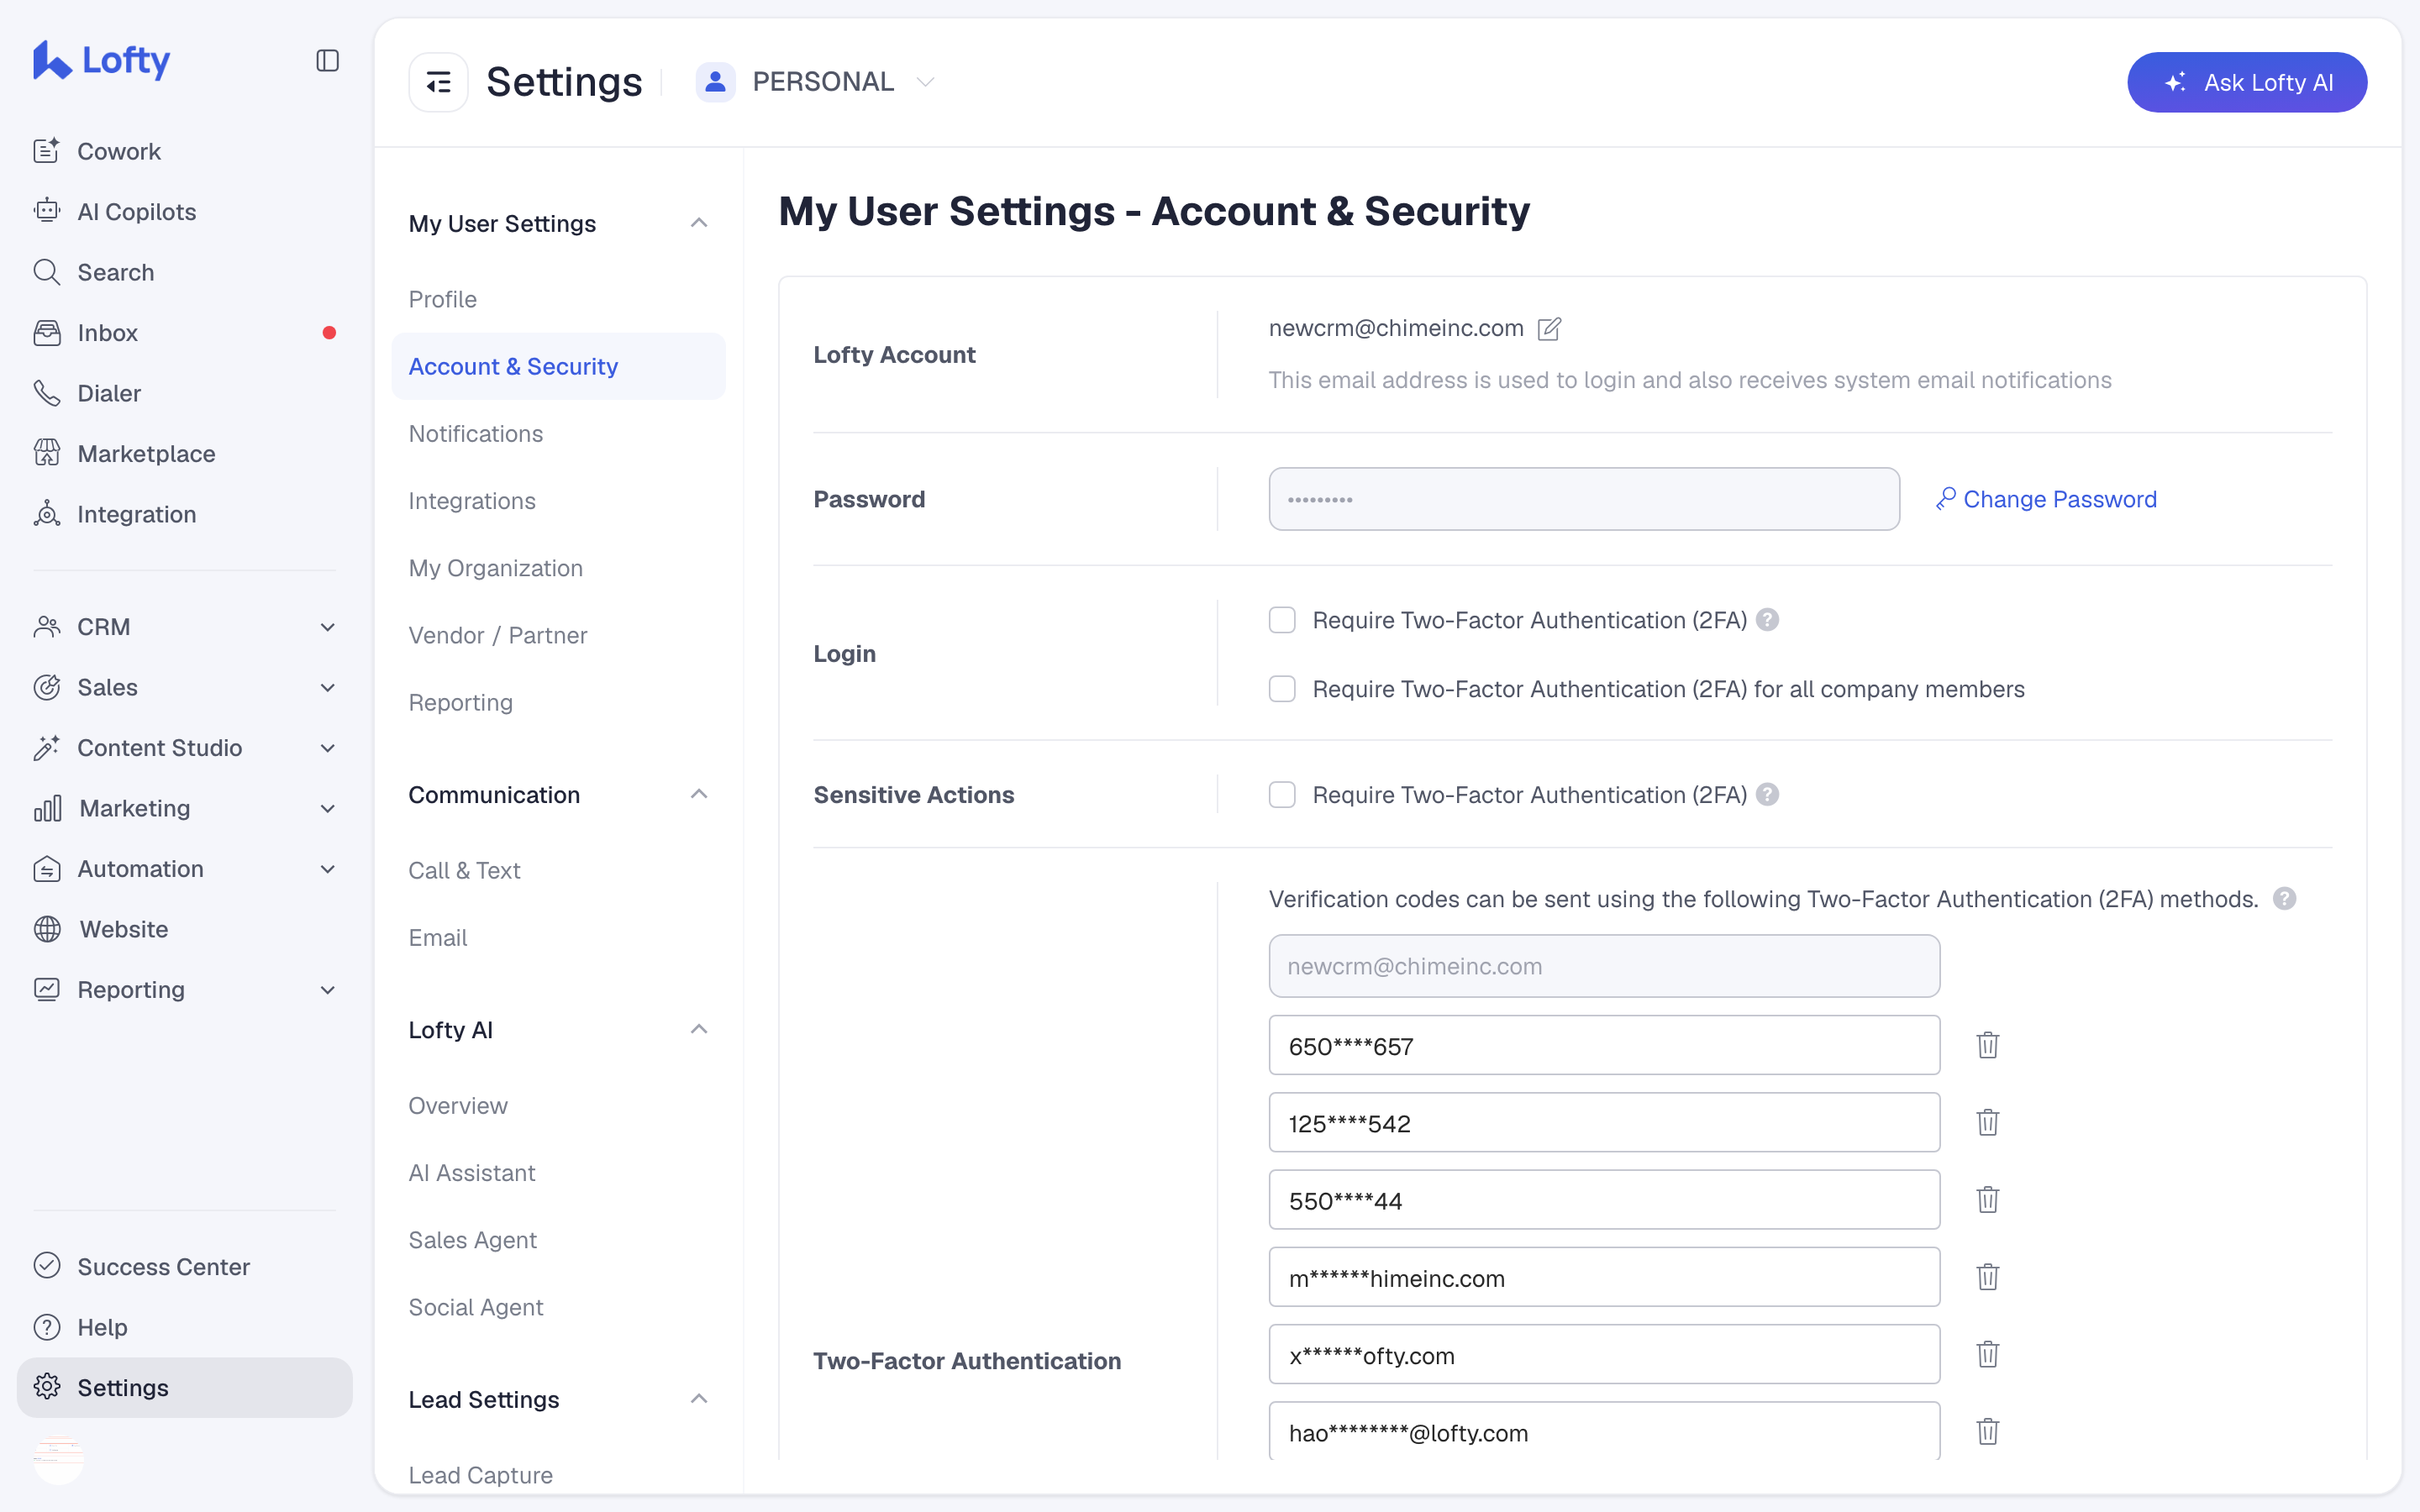Screen dimensions: 2420x1512
Task: Delete the 650****657 phone method
Action: click(x=1988, y=1045)
